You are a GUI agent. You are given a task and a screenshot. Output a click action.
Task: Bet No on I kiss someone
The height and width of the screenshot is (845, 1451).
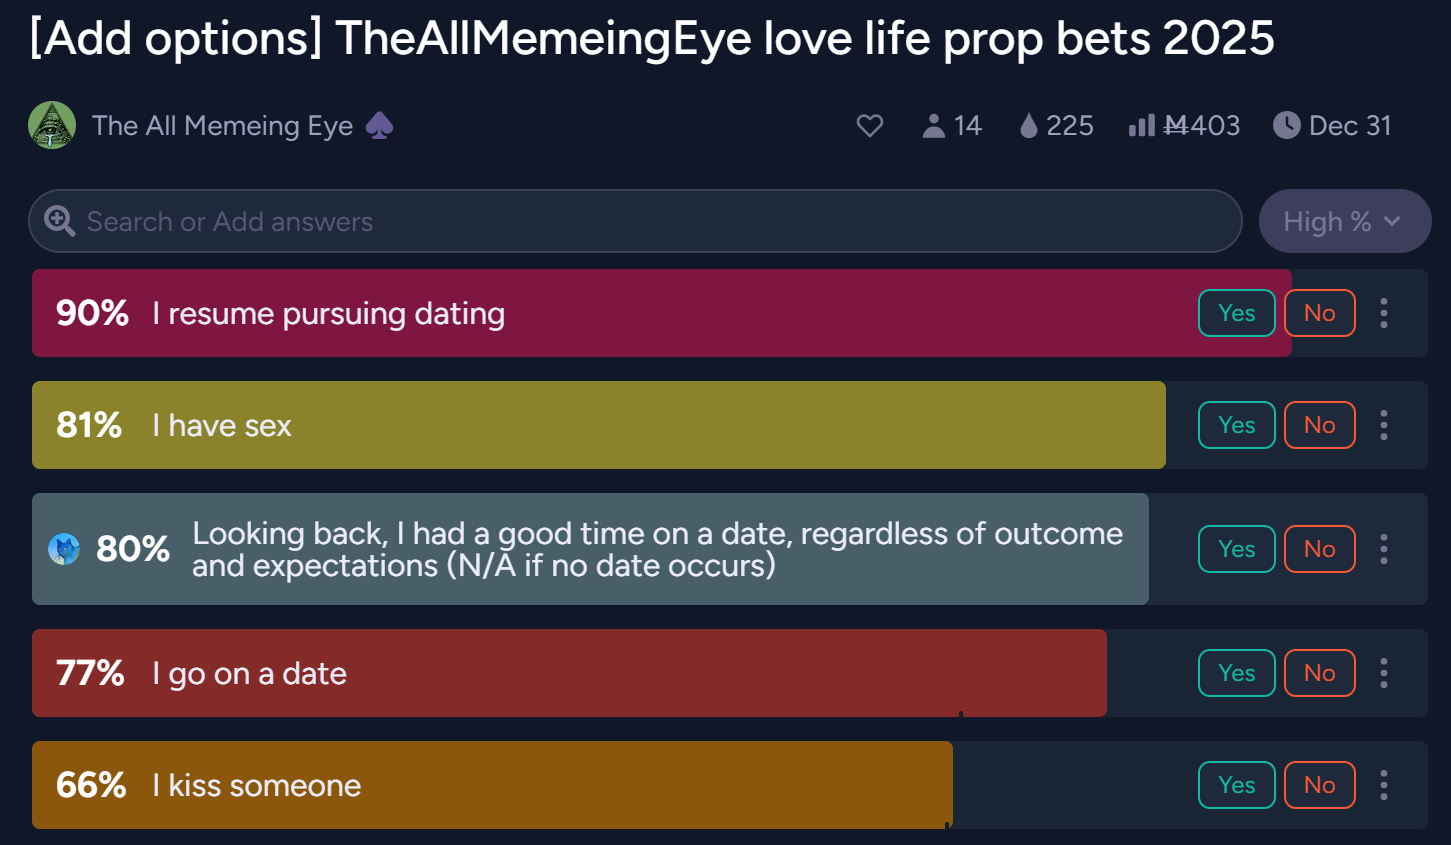(1320, 785)
